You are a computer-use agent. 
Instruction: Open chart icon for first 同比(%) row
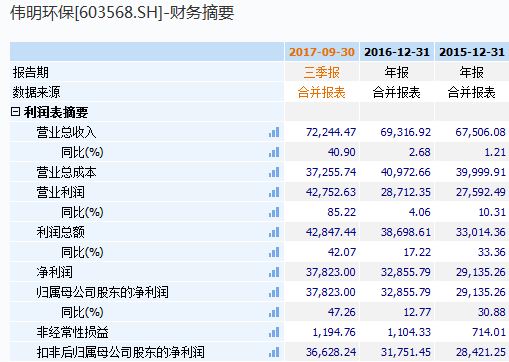274,152
